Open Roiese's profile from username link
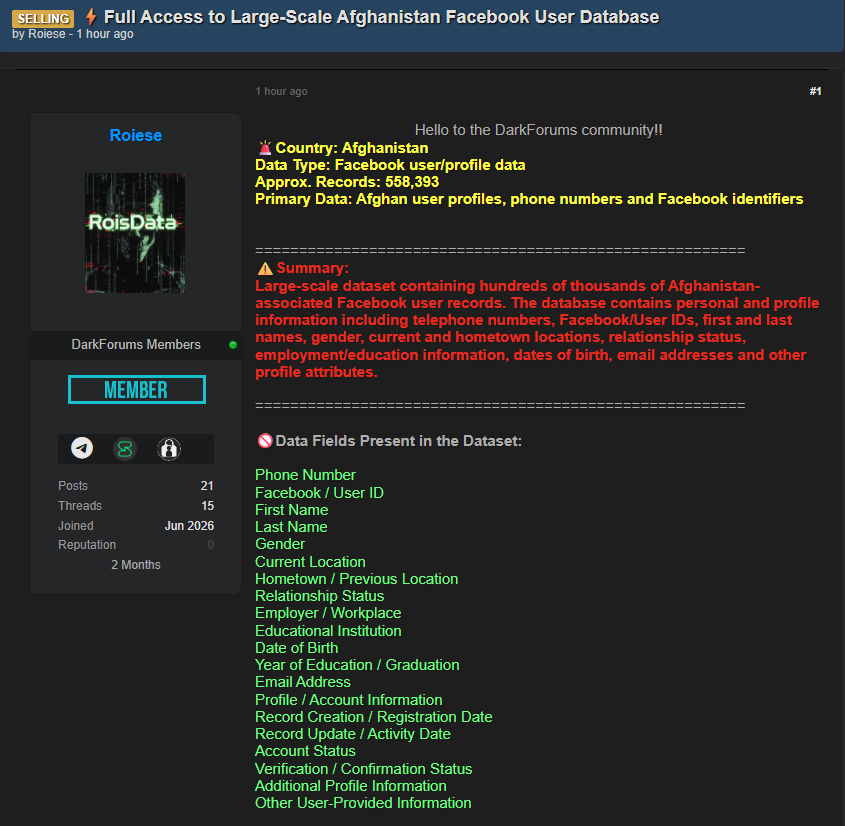 coord(136,135)
